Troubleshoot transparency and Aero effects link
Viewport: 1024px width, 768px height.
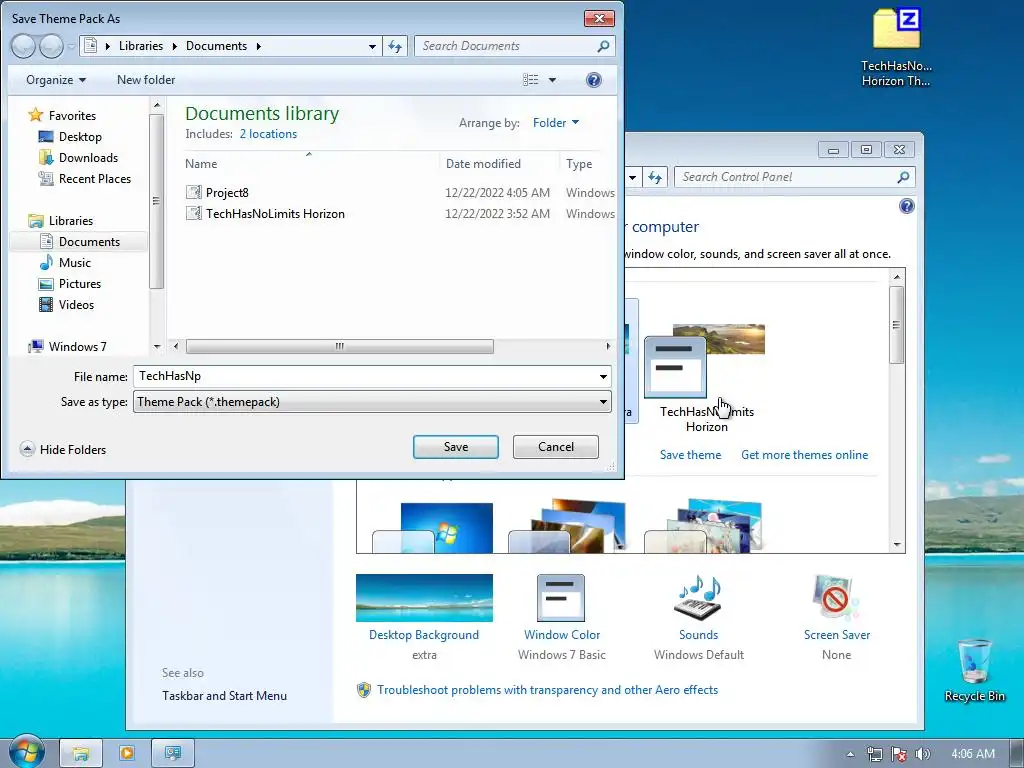click(x=547, y=690)
